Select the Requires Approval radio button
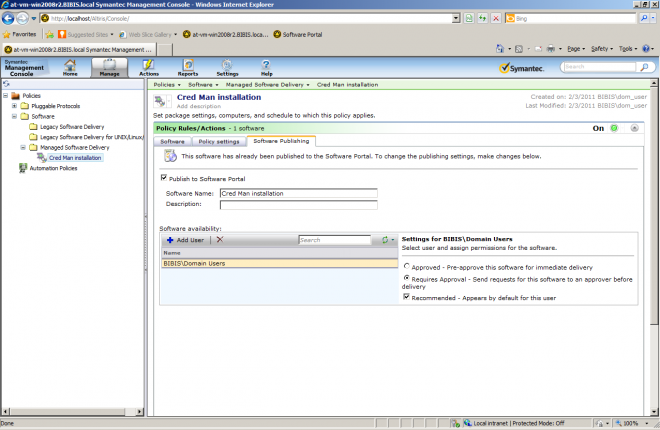Viewport: 660px width, 430px height. coord(407,278)
